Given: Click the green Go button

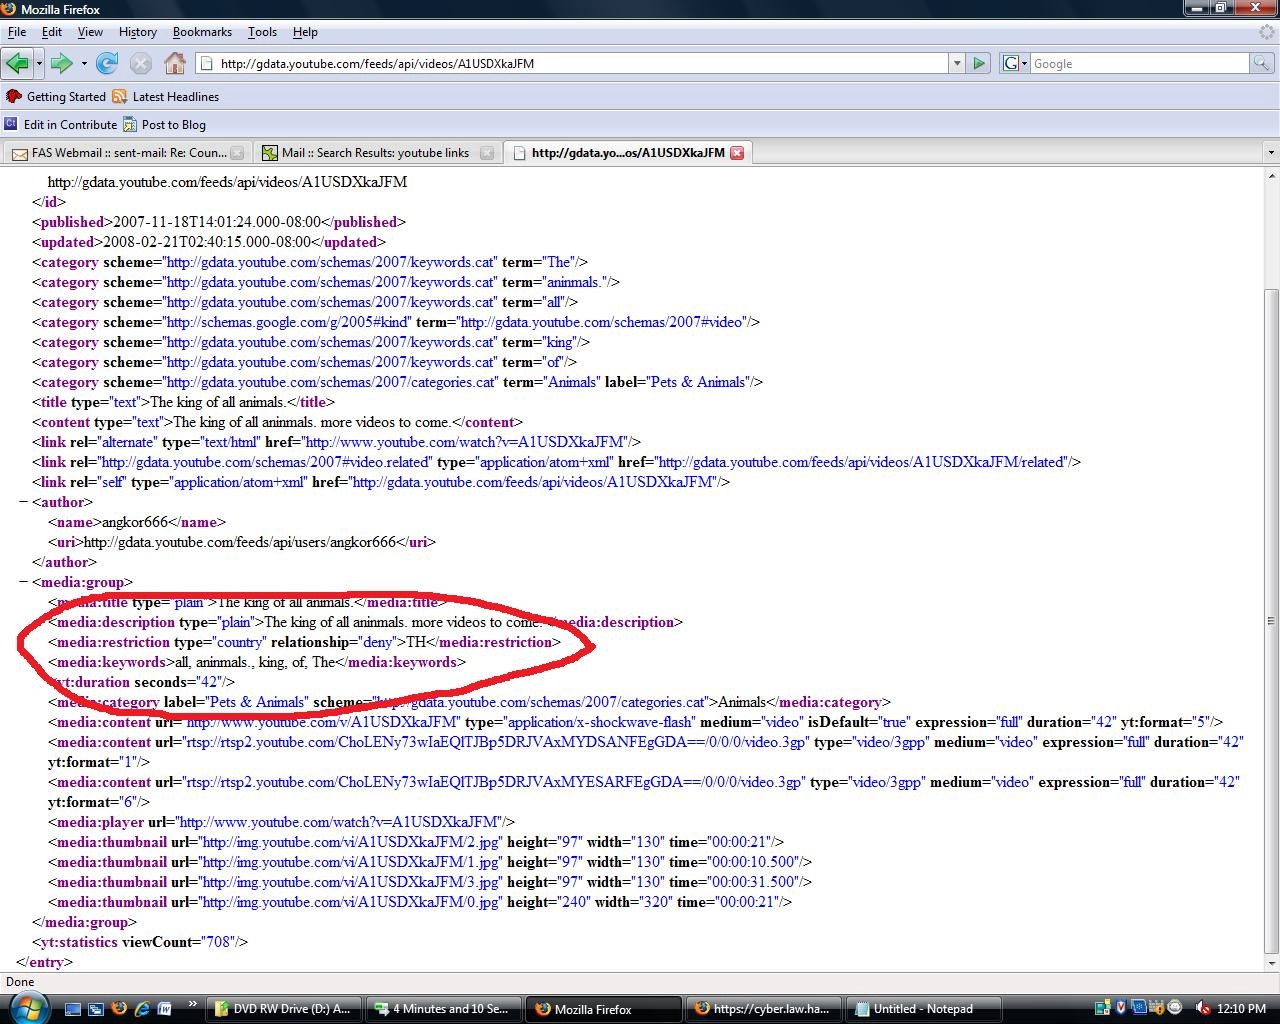Looking at the screenshot, I should coord(979,63).
